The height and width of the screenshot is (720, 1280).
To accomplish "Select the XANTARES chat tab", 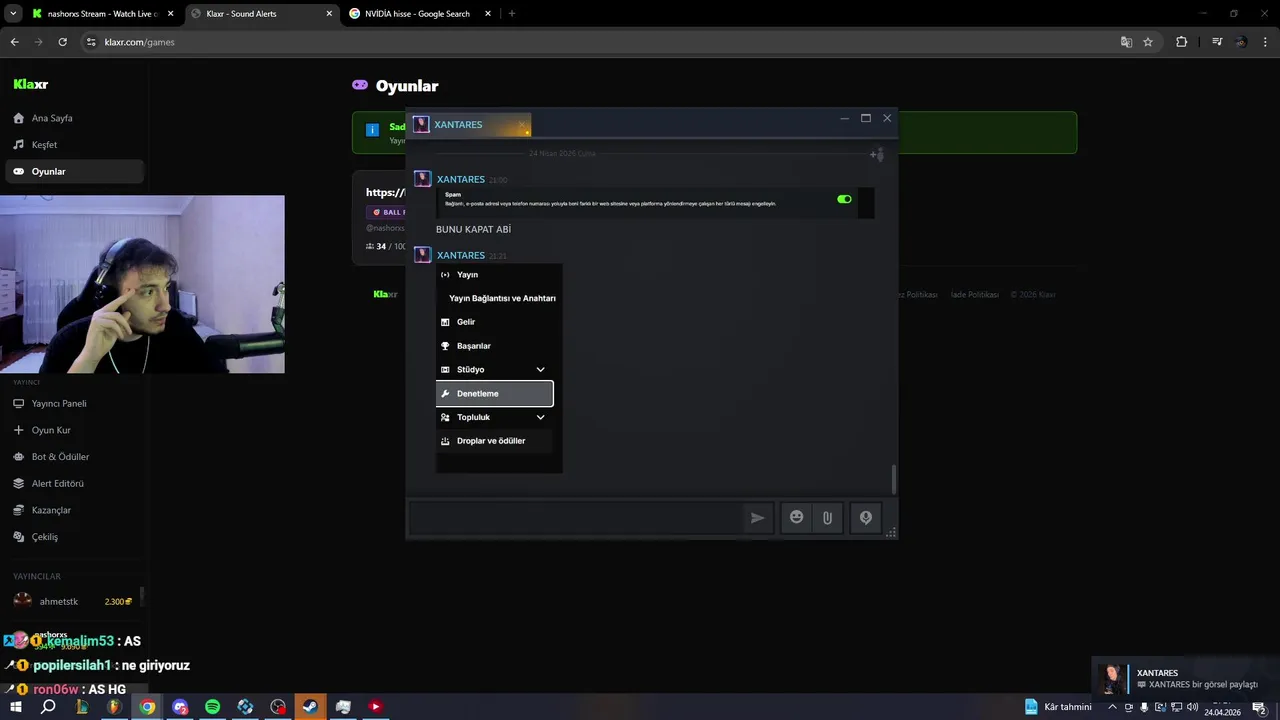I will [470, 125].
